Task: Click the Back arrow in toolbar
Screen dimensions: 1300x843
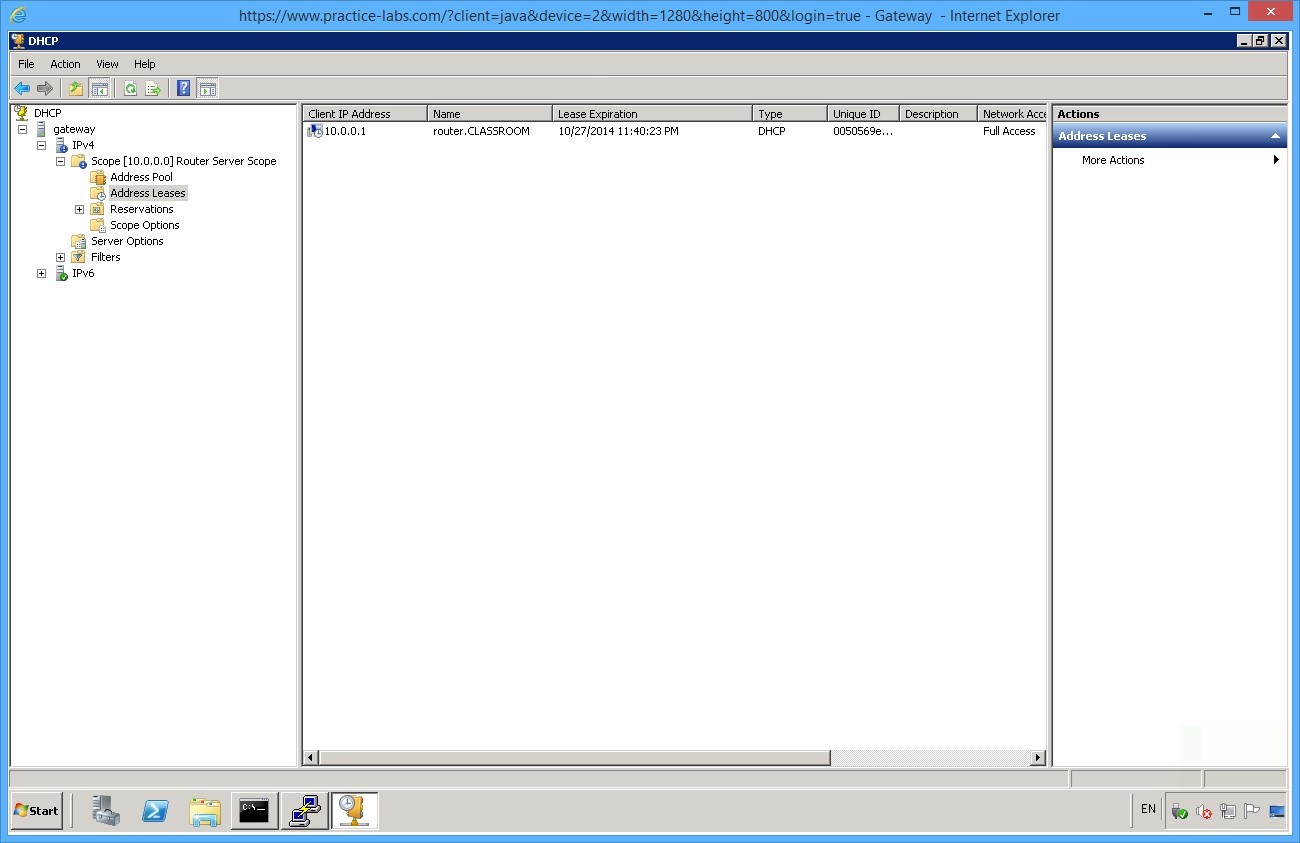Action: [22, 89]
